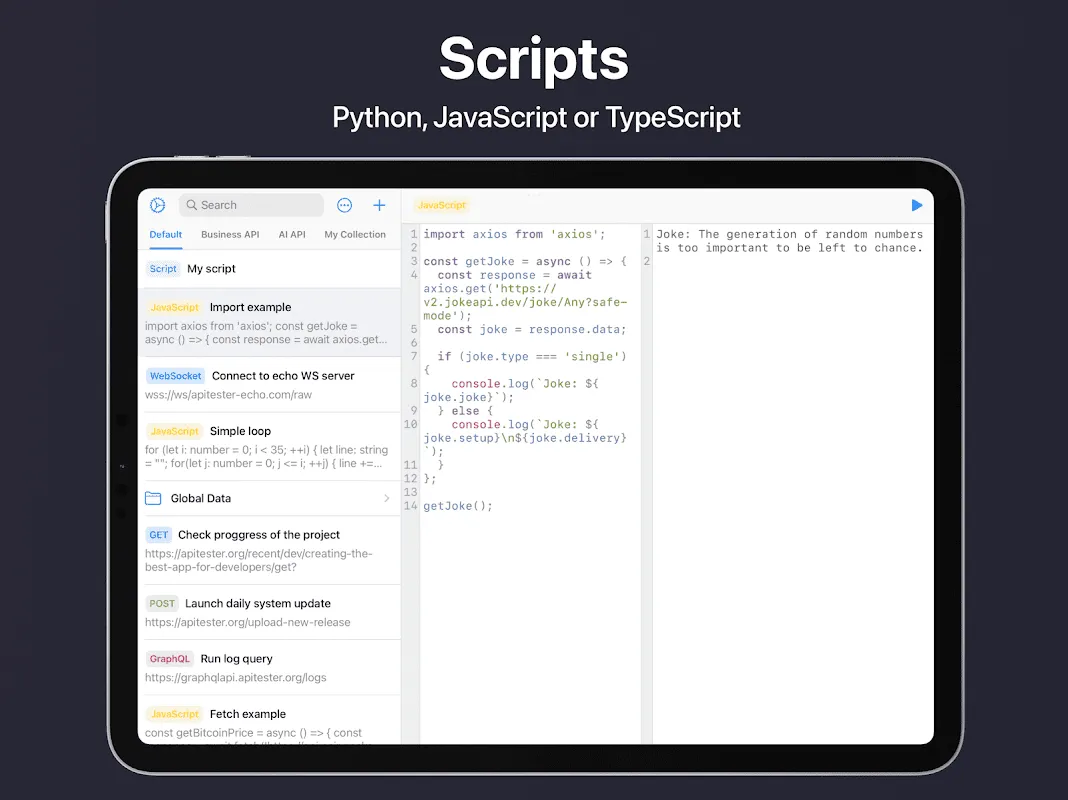Image resolution: width=1068 pixels, height=800 pixels.
Task: Add a new request with plus icon
Action: 379,205
